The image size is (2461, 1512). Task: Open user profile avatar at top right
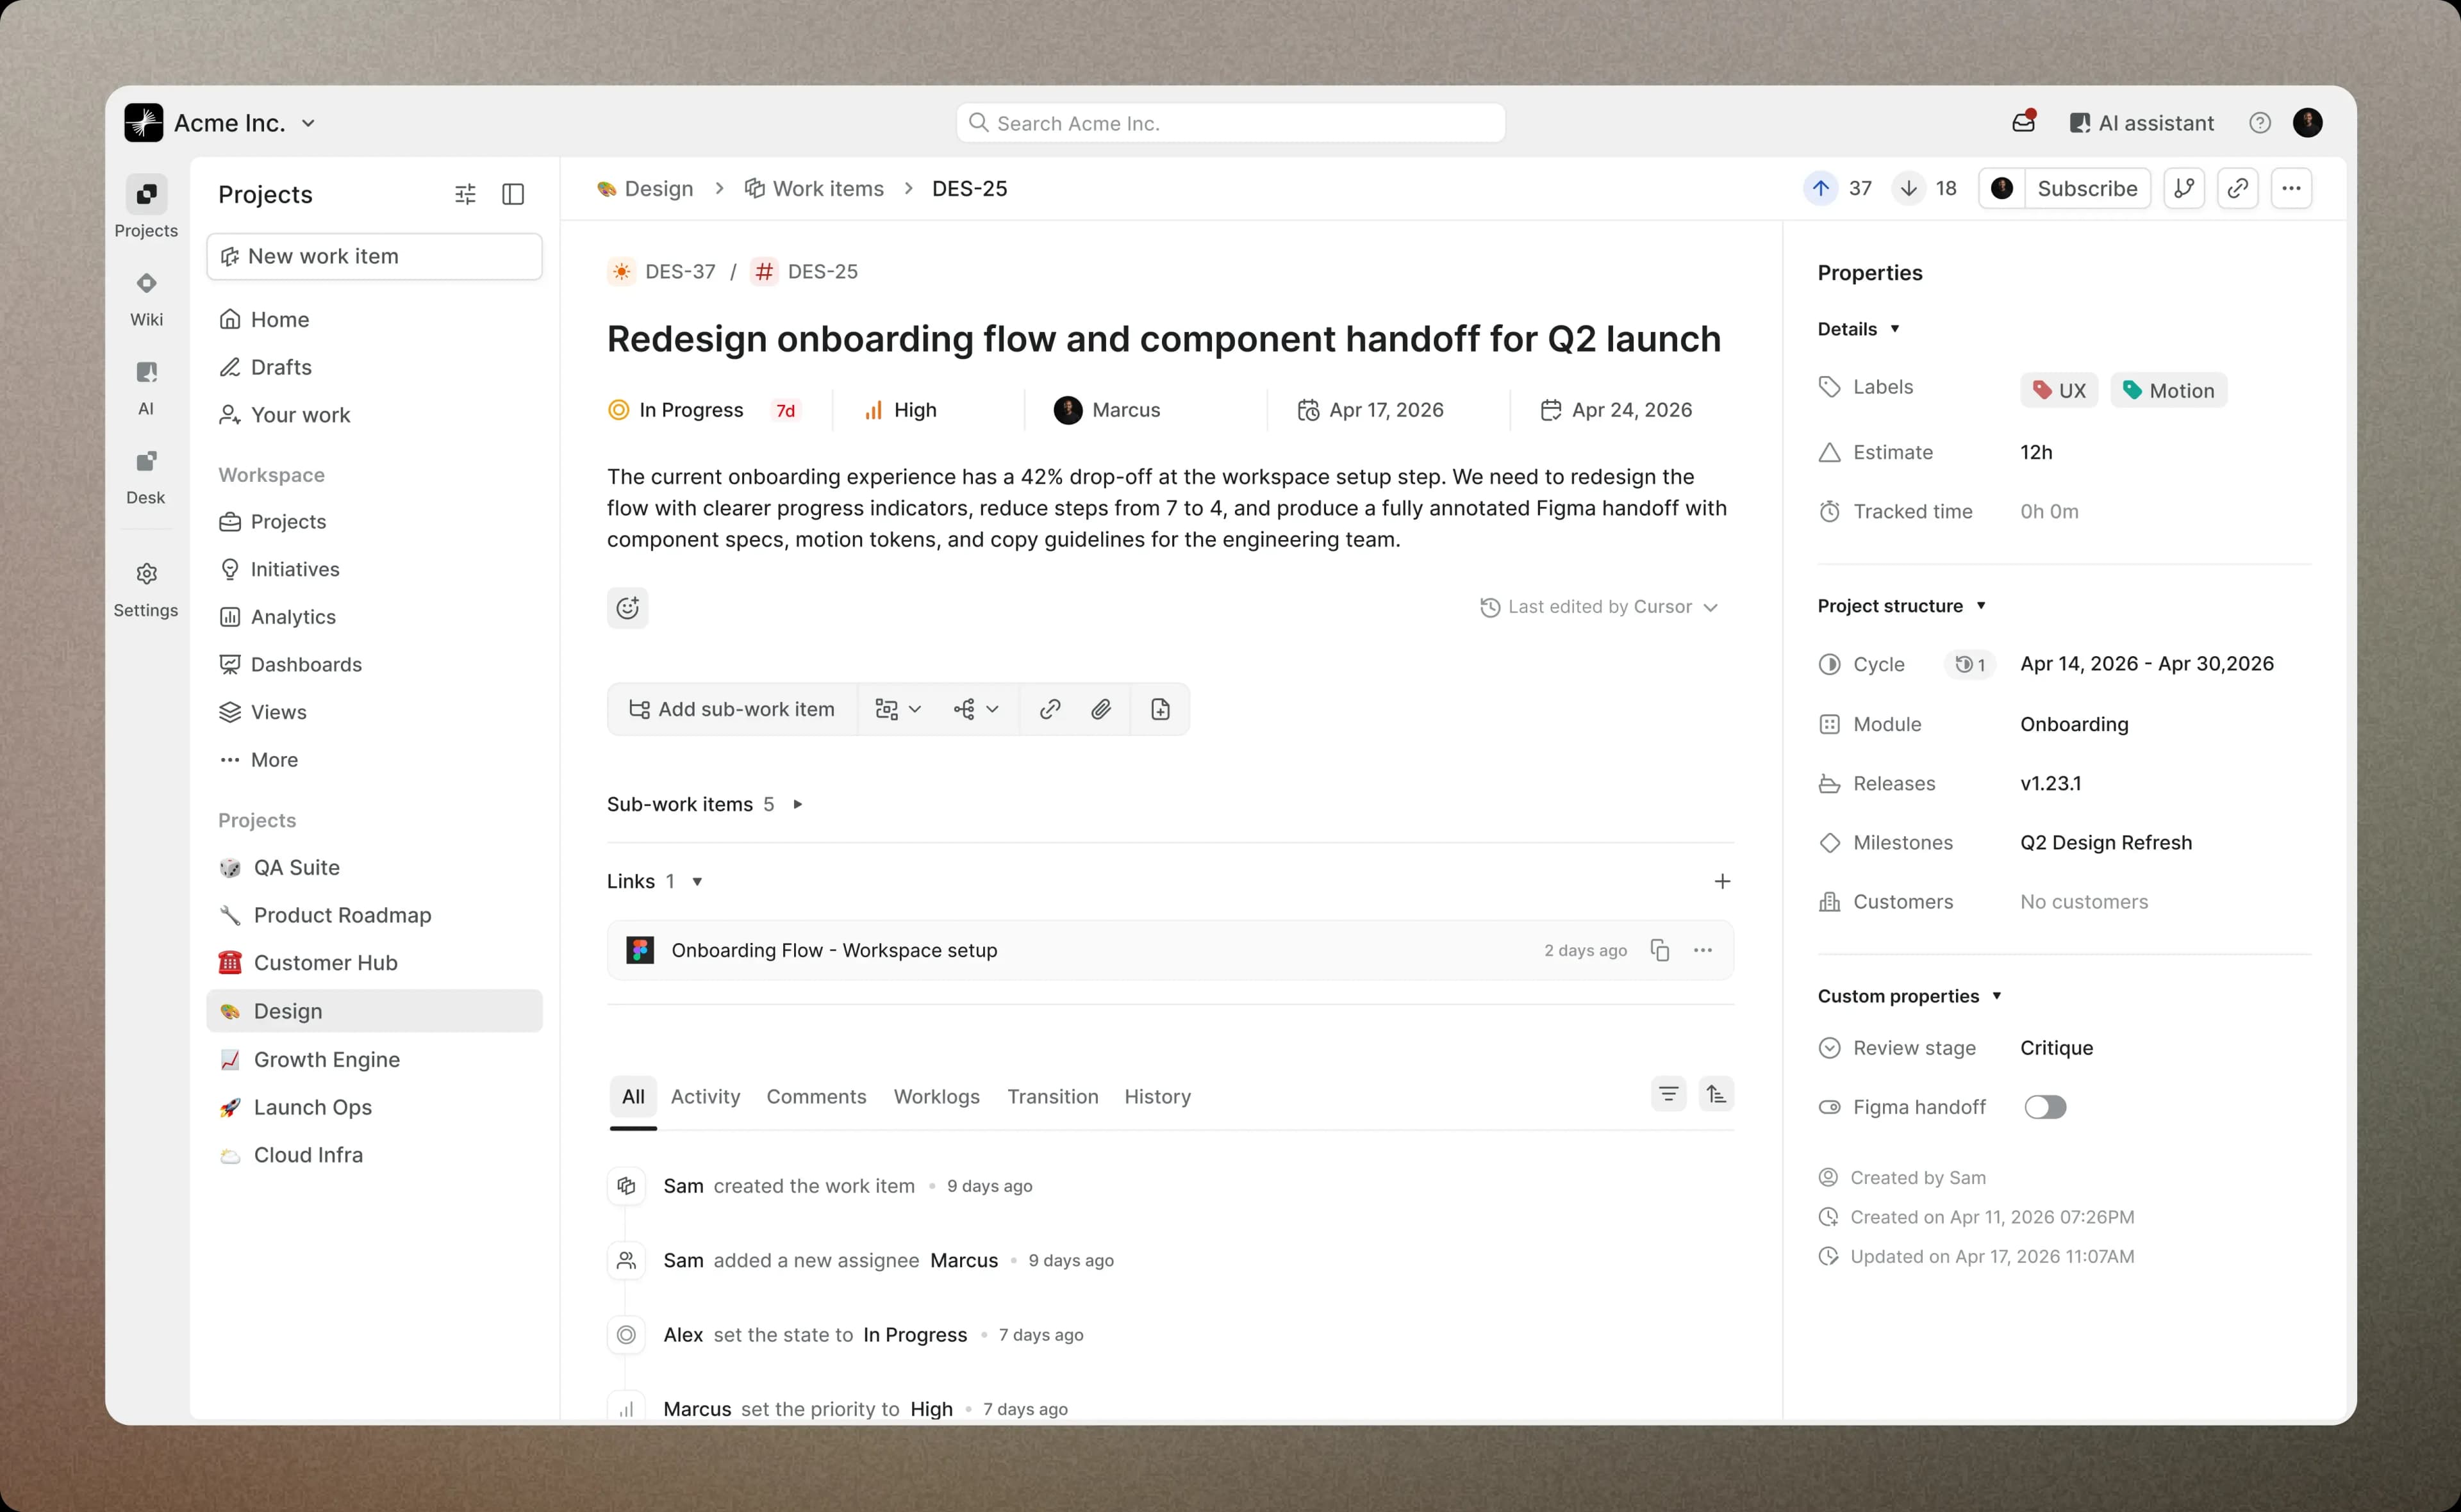click(2308, 123)
